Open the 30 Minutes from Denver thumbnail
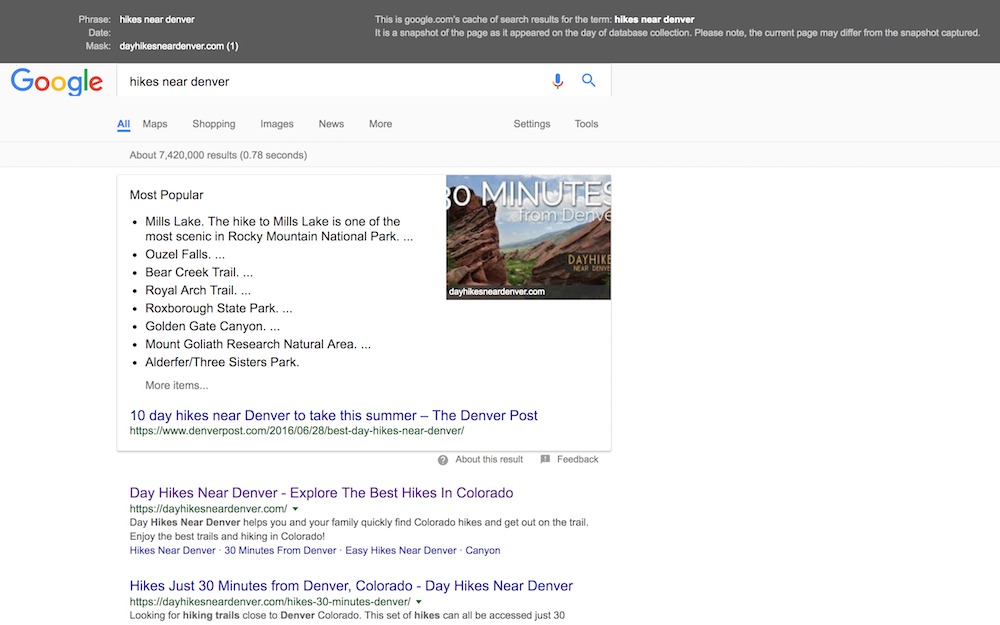 pos(528,237)
